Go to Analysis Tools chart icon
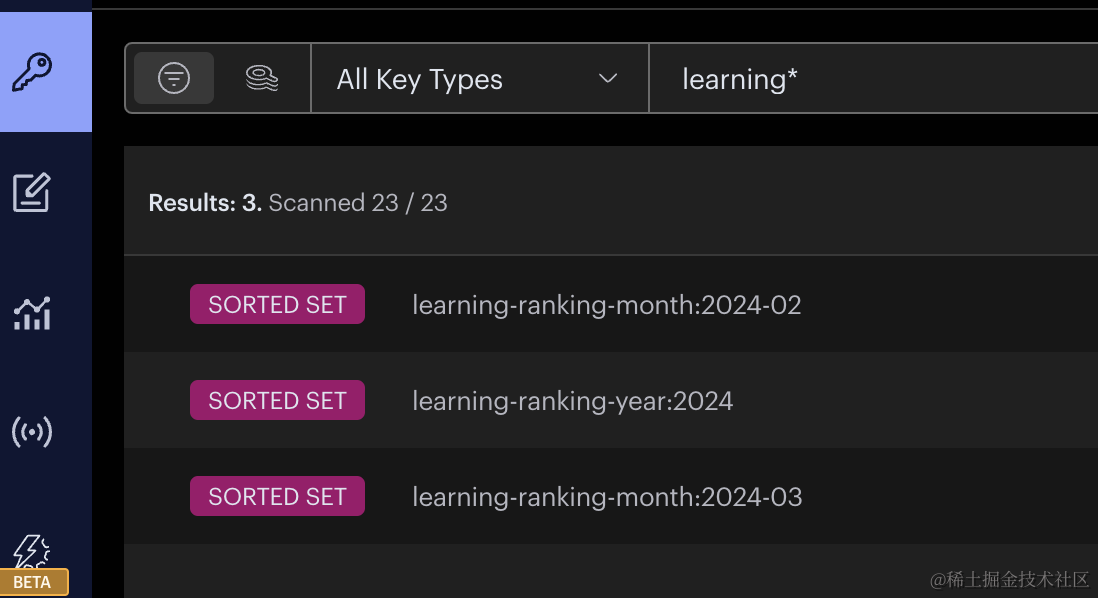Image resolution: width=1098 pixels, height=598 pixels. pyautogui.click(x=32, y=313)
